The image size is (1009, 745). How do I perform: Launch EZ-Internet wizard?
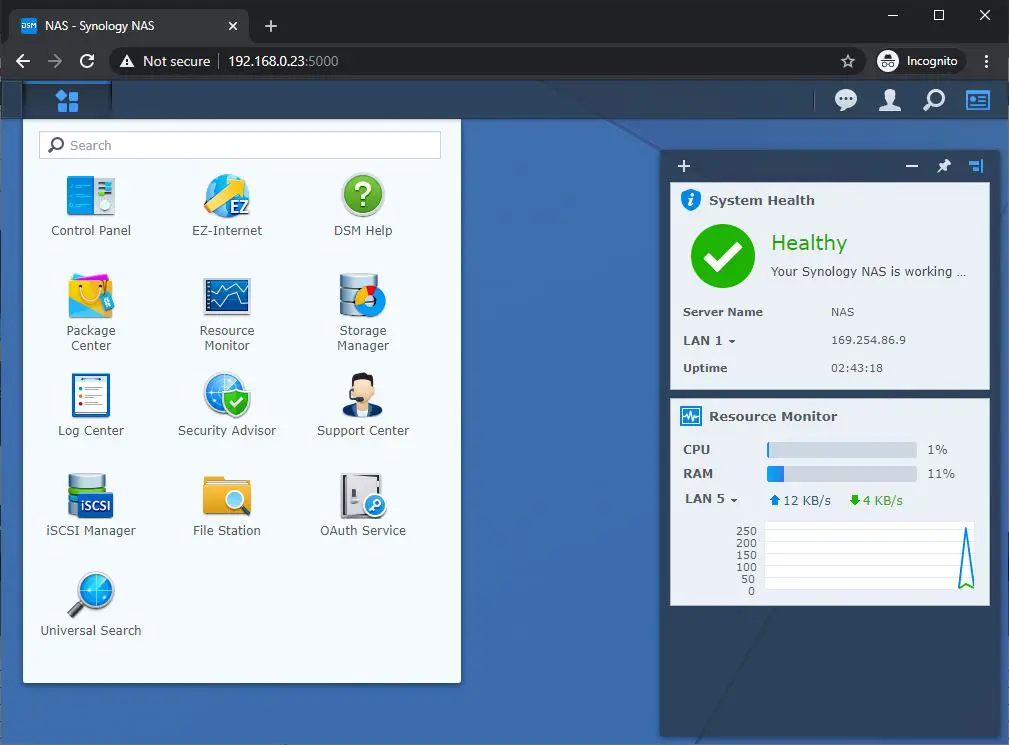227,206
